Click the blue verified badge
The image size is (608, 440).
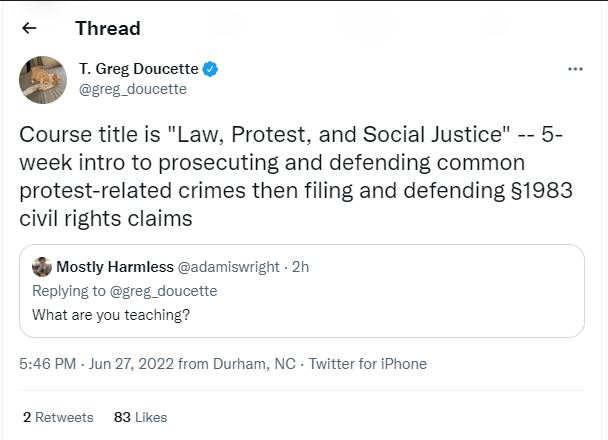pos(210,69)
